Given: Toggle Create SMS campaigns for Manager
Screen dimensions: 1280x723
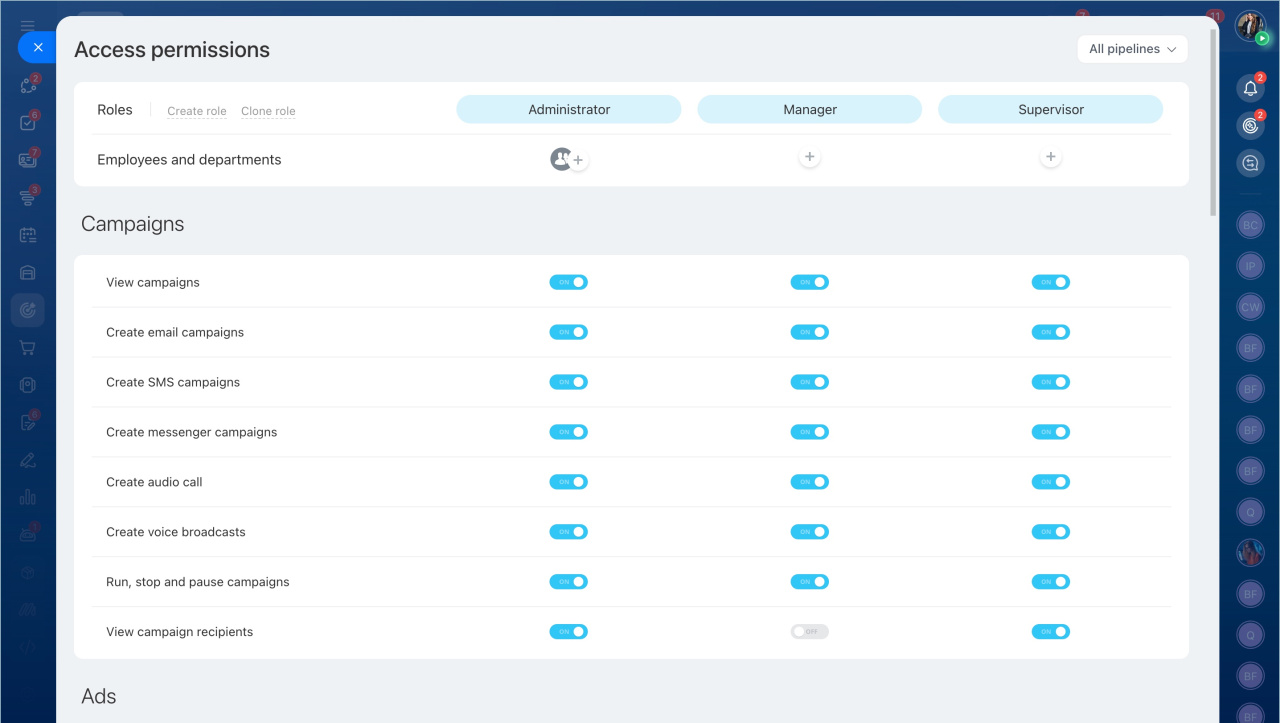Looking at the screenshot, I should coord(809,382).
